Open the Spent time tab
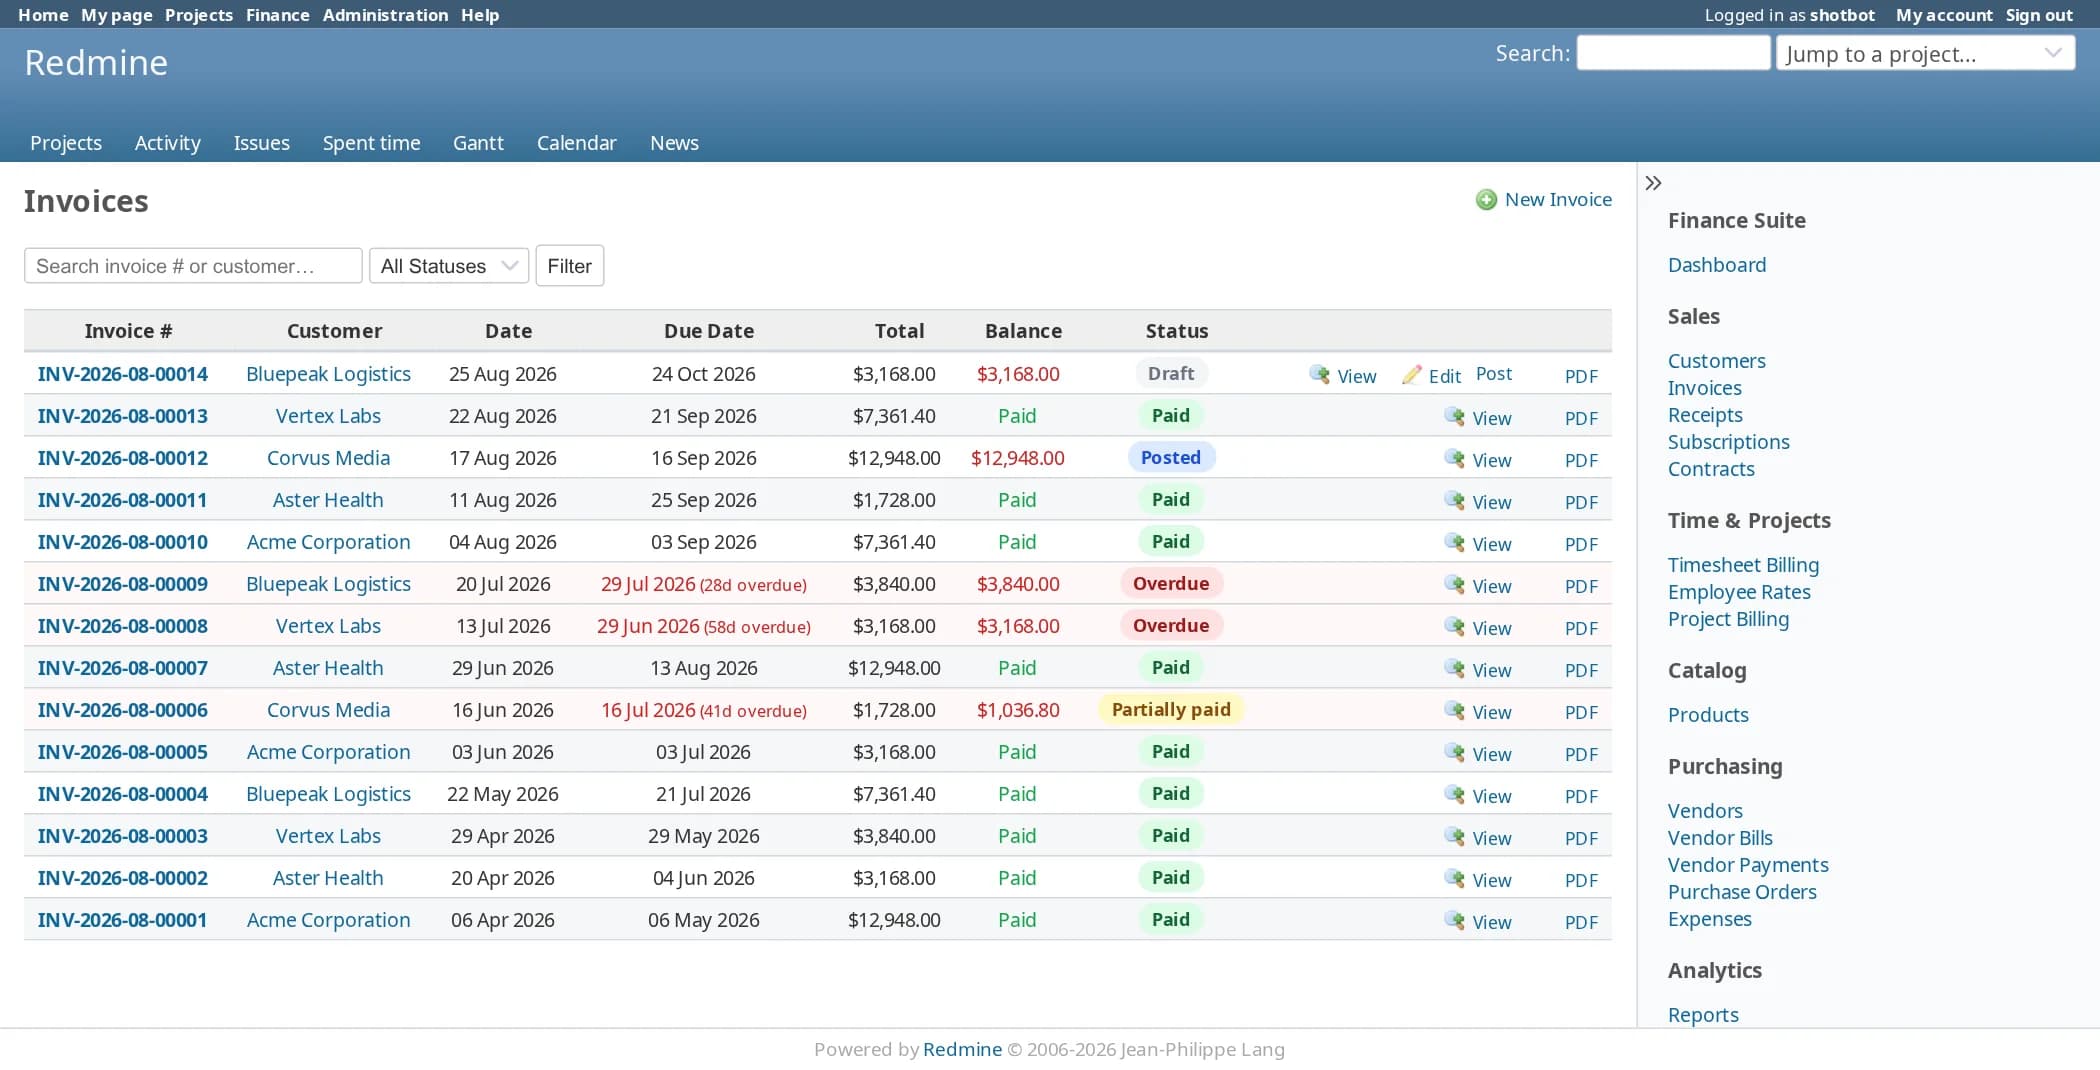The width and height of the screenshot is (2100, 1070). 371,143
